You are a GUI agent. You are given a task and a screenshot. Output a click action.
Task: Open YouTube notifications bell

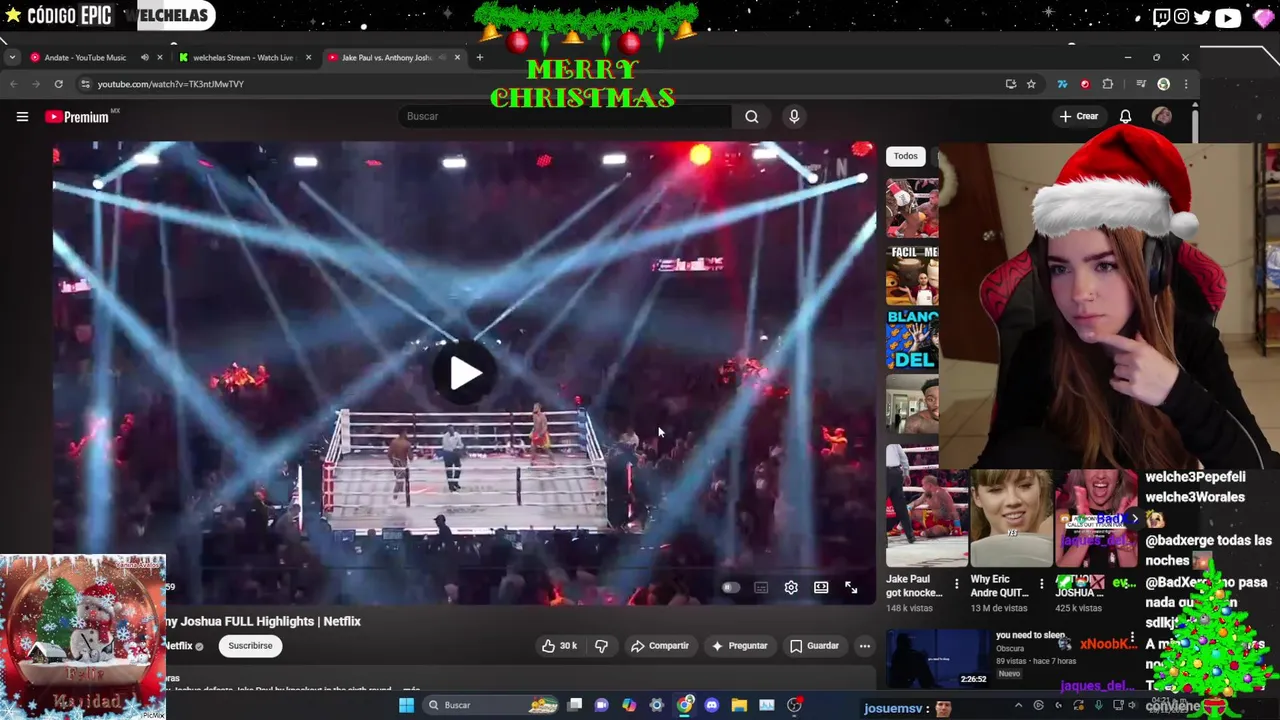pyautogui.click(x=1125, y=116)
